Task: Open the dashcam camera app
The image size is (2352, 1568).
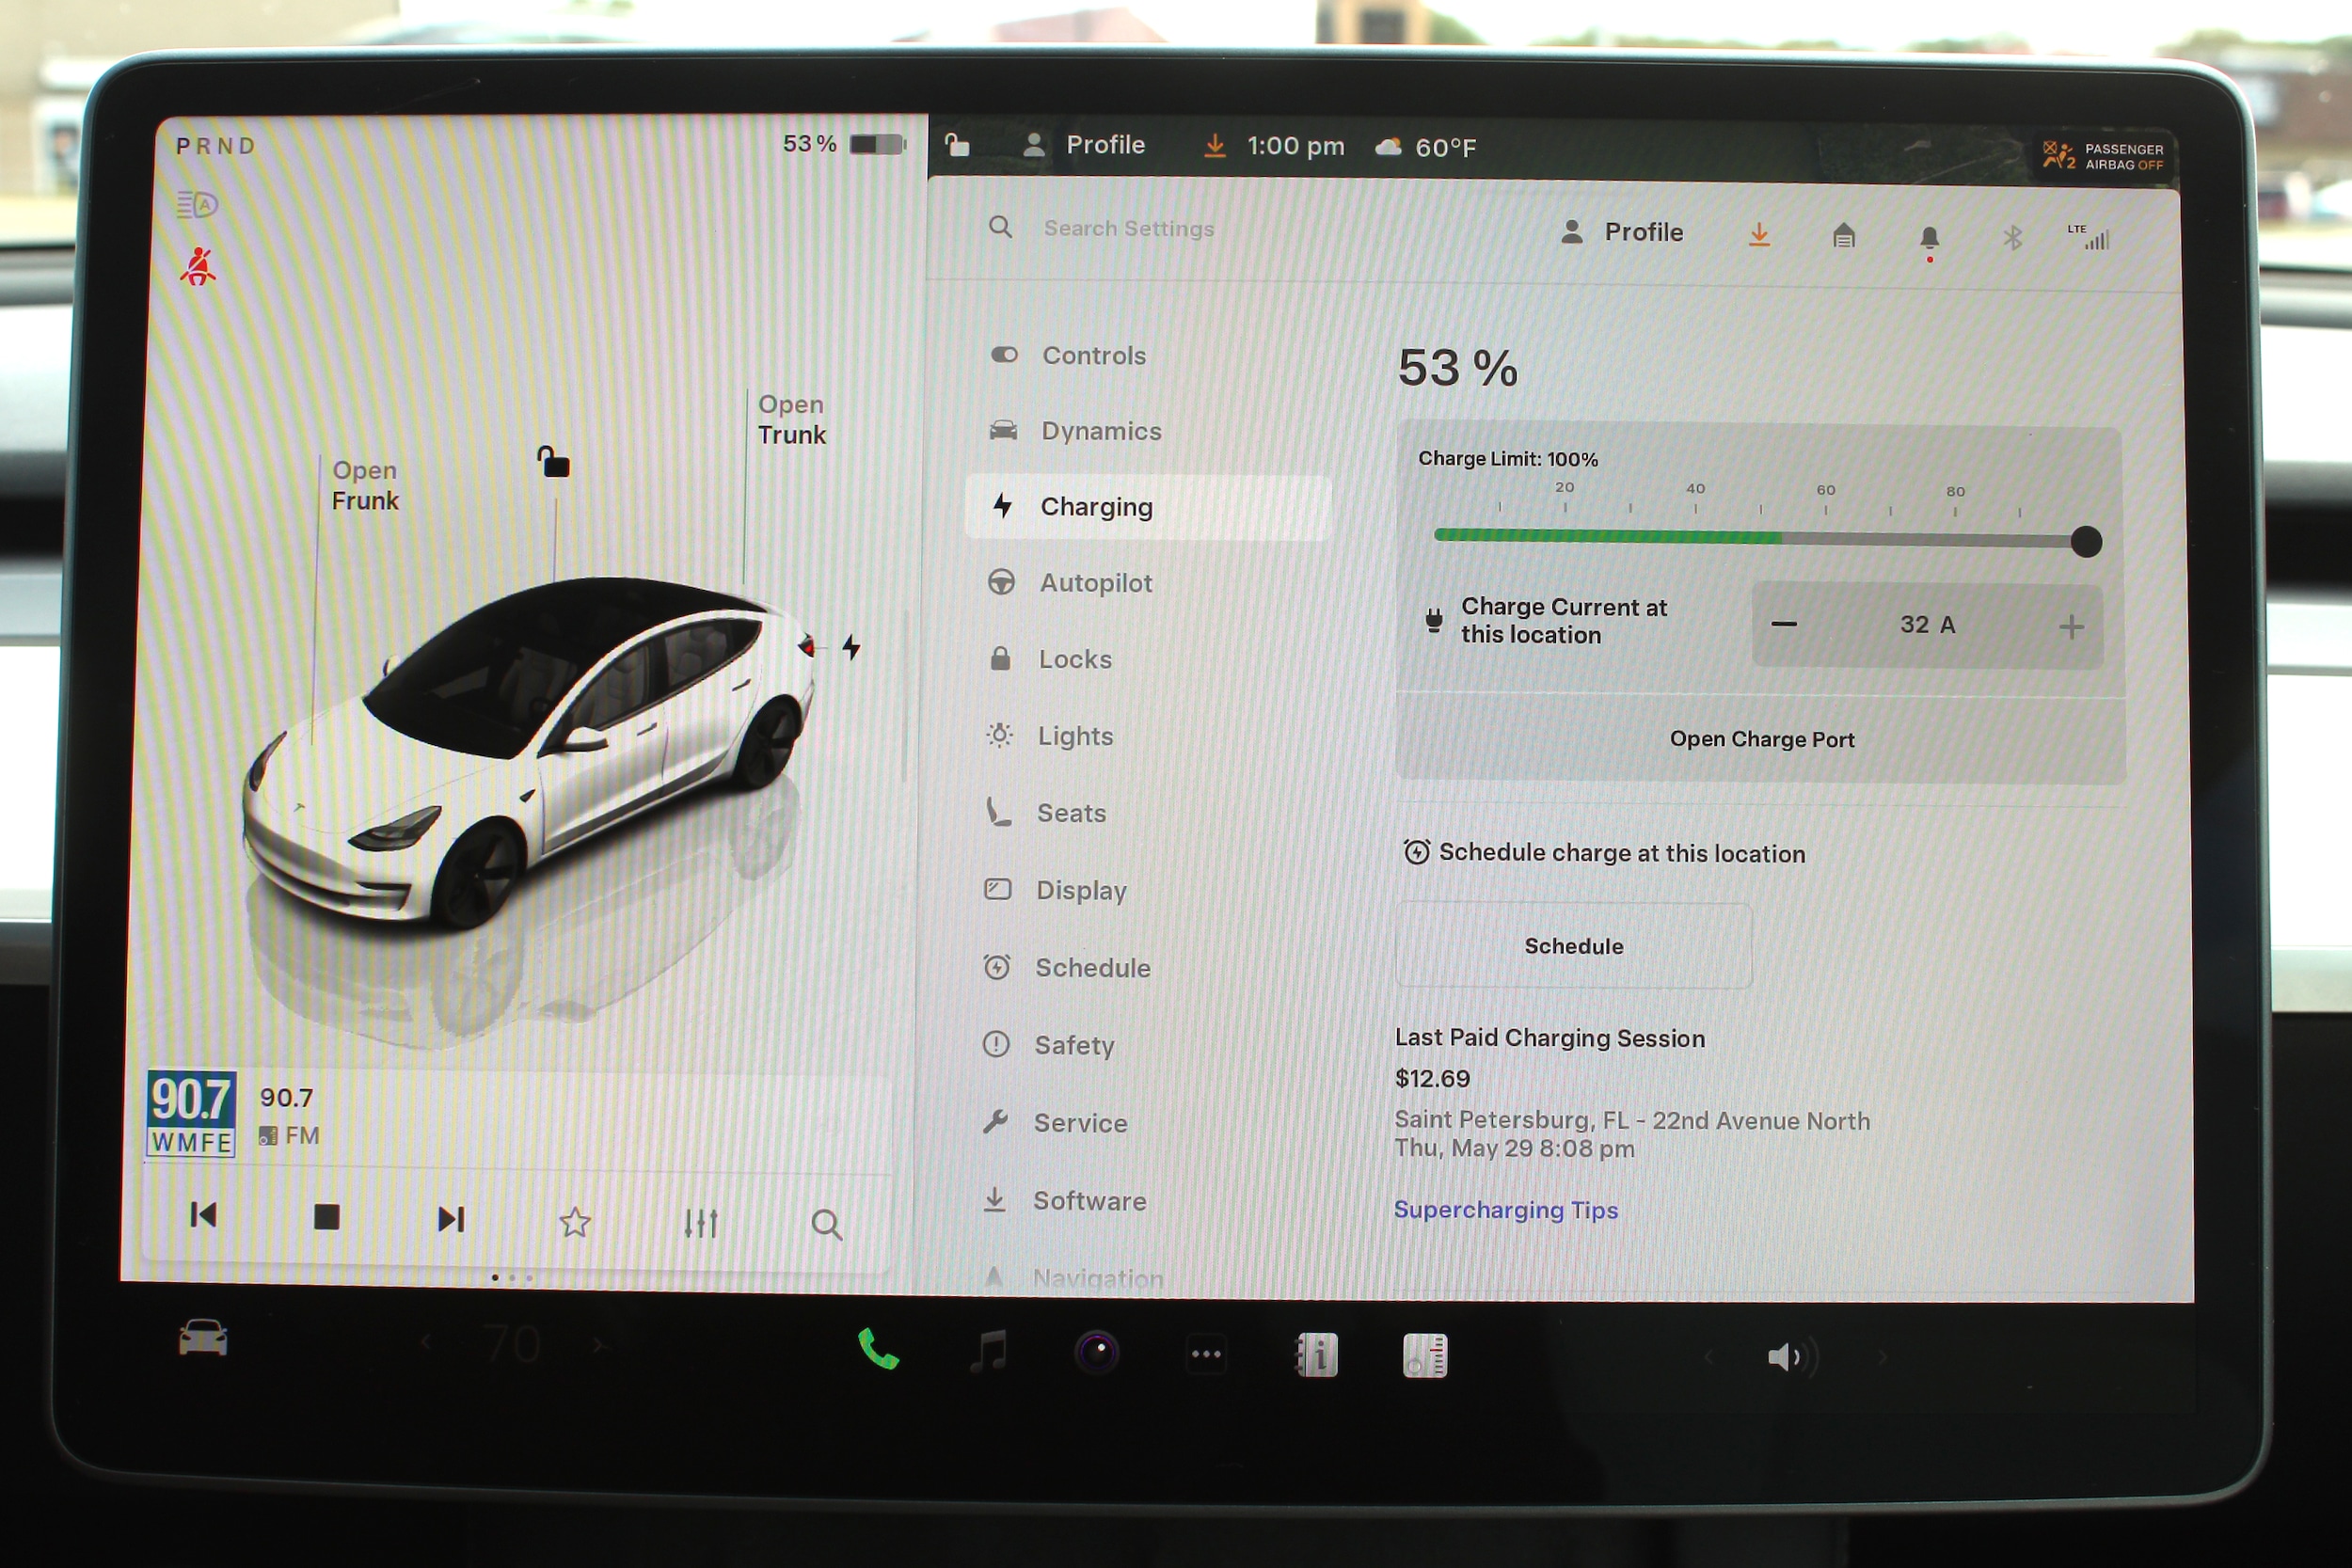Action: [1097, 1353]
